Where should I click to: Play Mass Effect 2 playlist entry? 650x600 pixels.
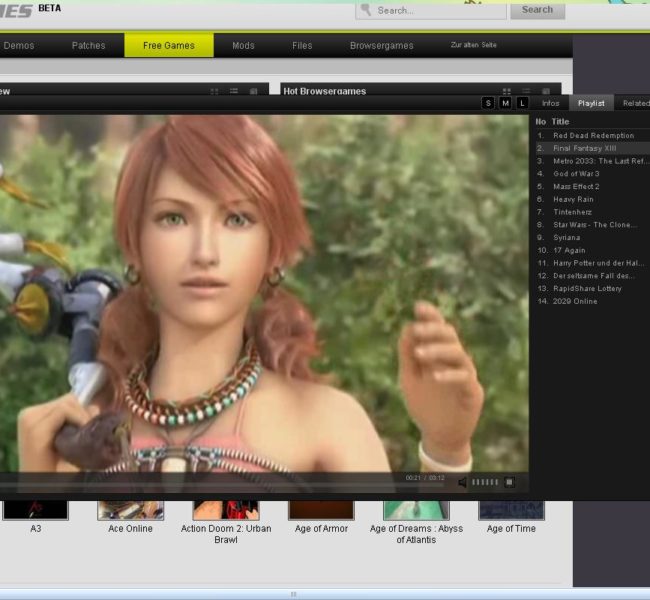(x=593, y=187)
